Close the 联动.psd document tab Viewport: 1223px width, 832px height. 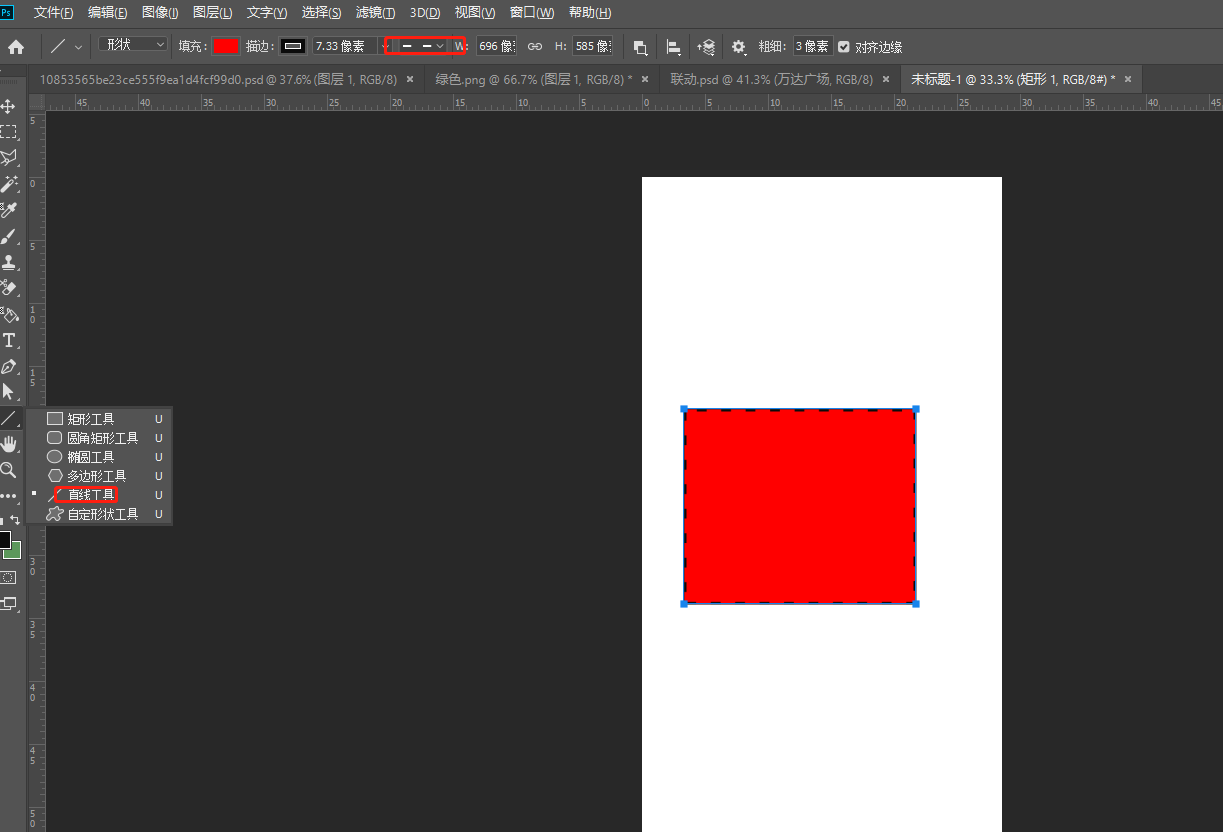pos(885,79)
